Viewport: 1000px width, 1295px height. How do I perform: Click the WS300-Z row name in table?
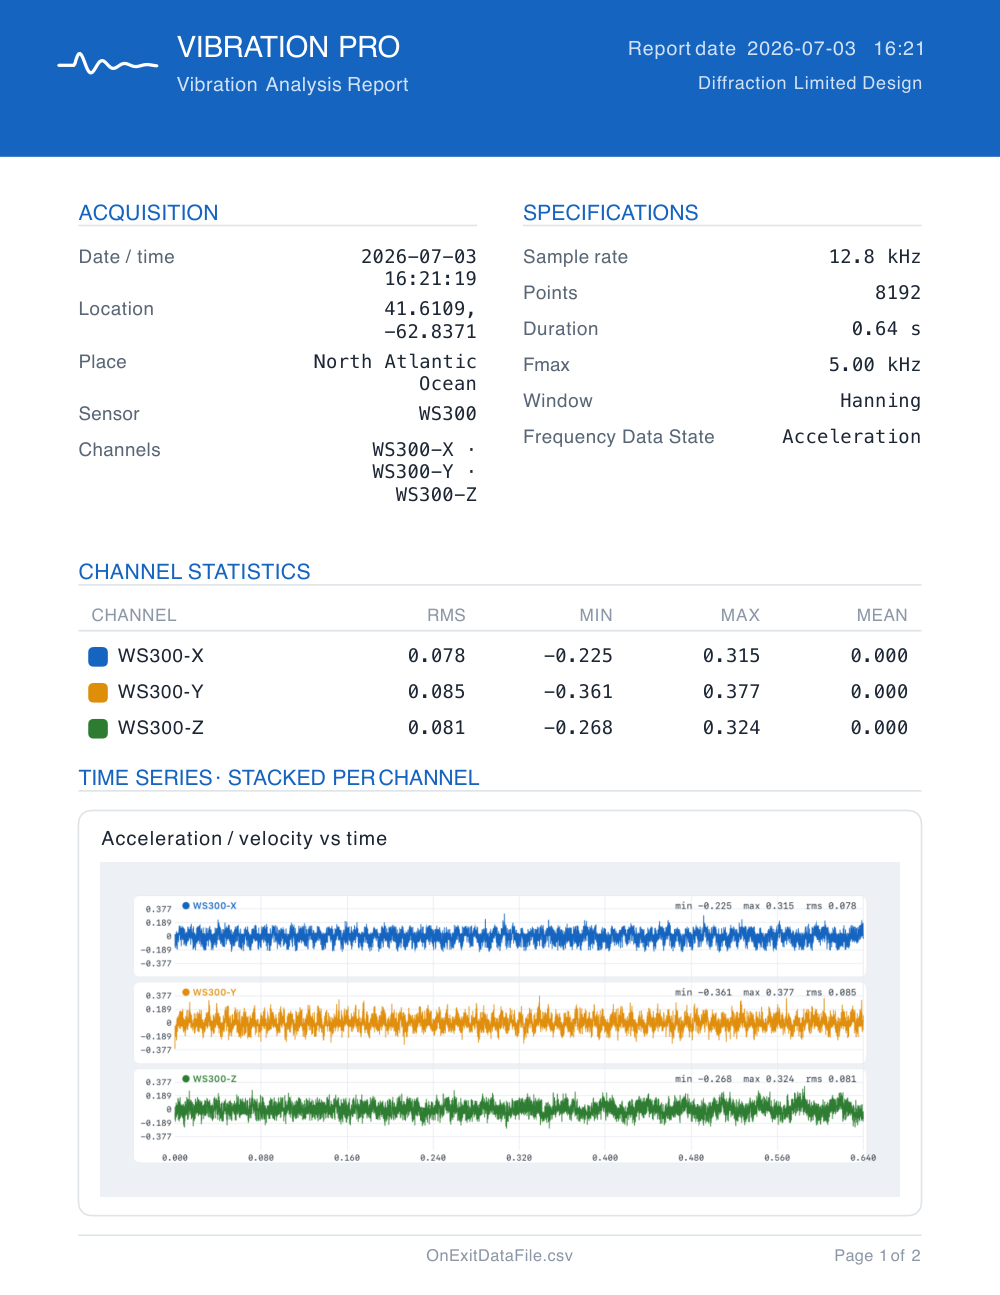click(161, 728)
